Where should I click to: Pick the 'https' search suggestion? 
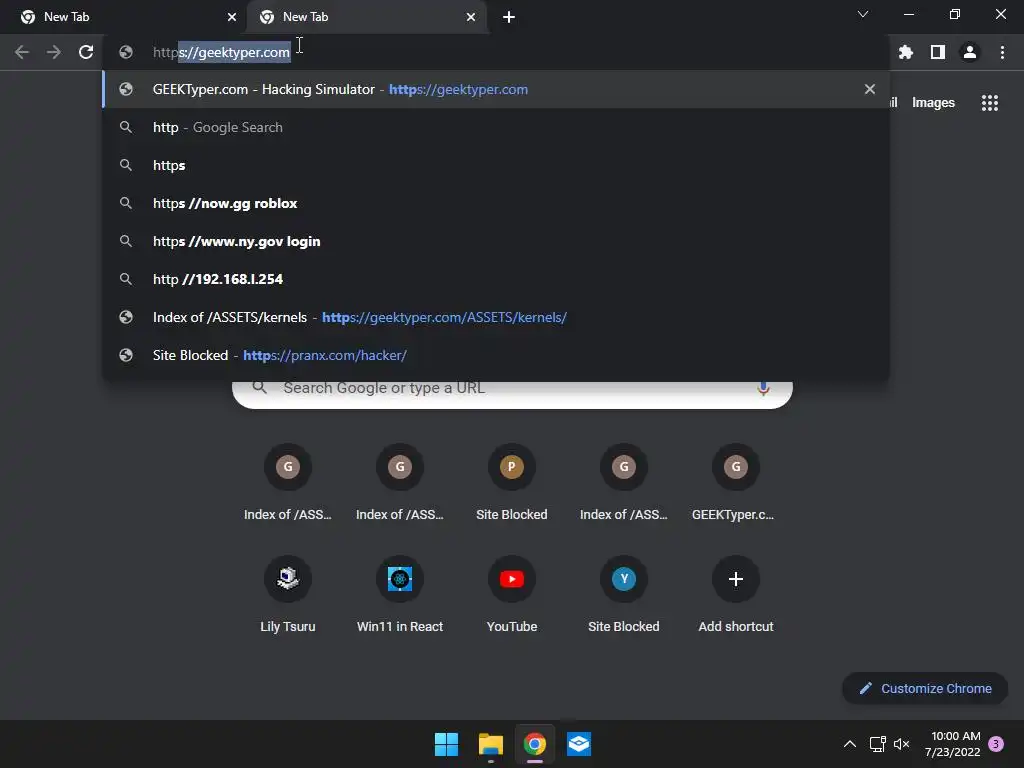[x=496, y=165]
